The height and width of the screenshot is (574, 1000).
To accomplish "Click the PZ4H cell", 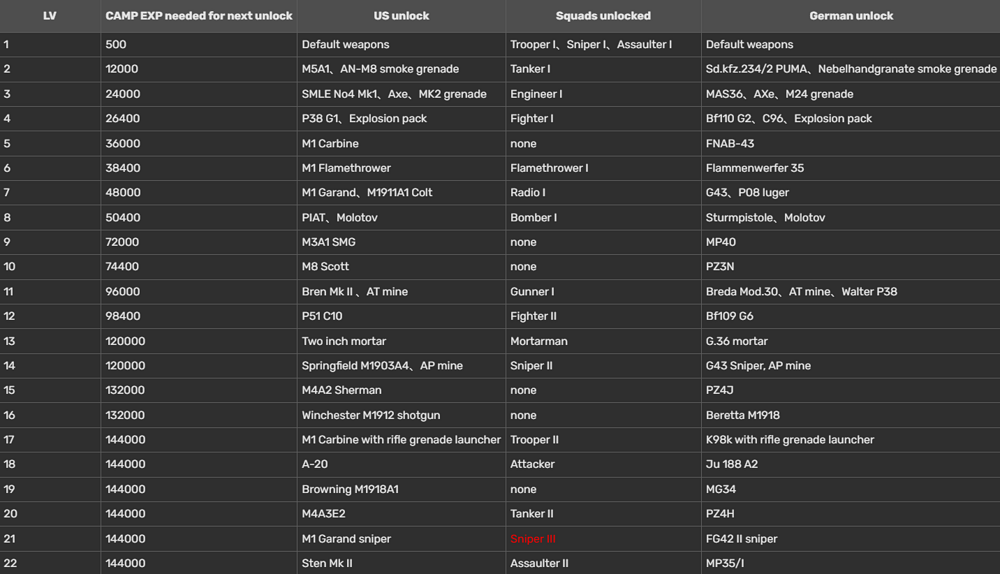I will [851, 514].
